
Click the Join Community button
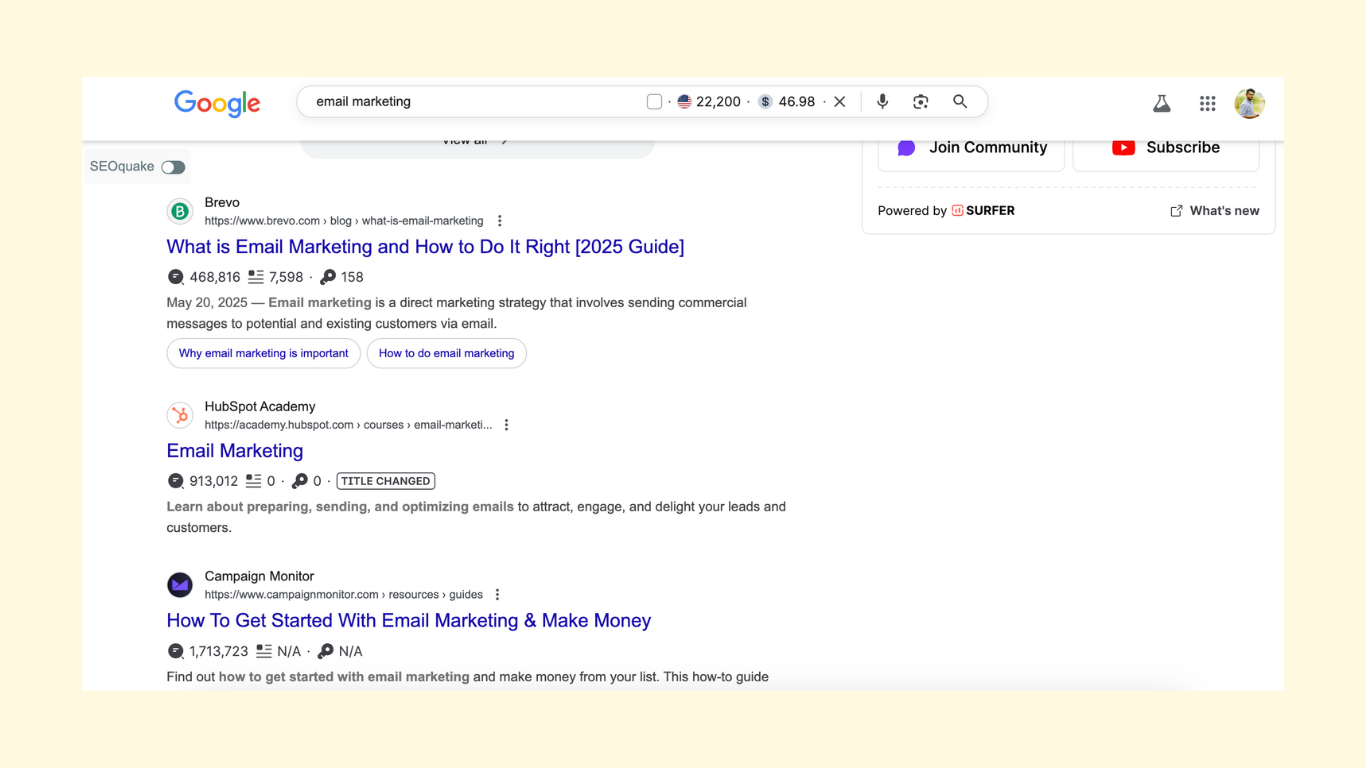click(x=971, y=148)
